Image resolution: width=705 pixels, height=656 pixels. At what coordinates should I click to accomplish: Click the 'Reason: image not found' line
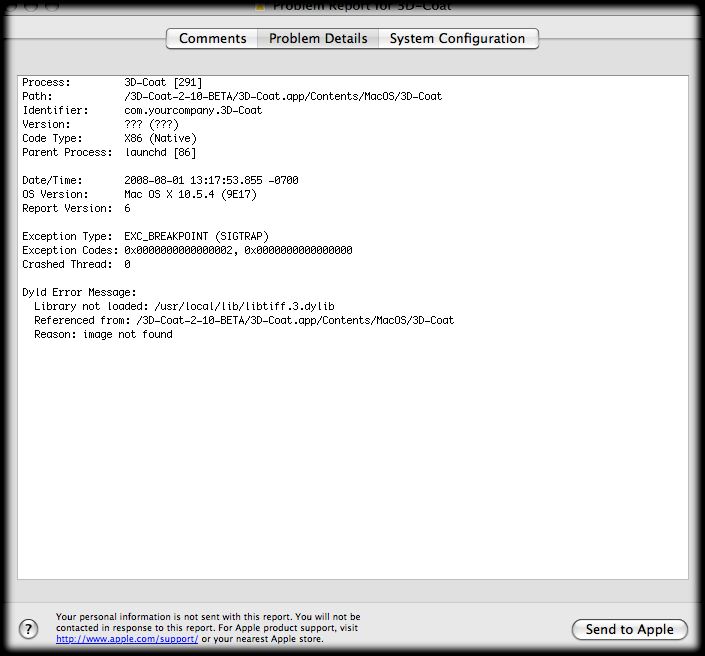103,334
